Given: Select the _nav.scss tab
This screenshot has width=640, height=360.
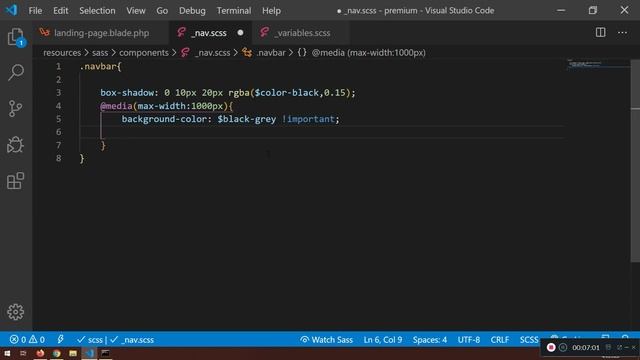Looking at the screenshot, I should pos(211,33).
